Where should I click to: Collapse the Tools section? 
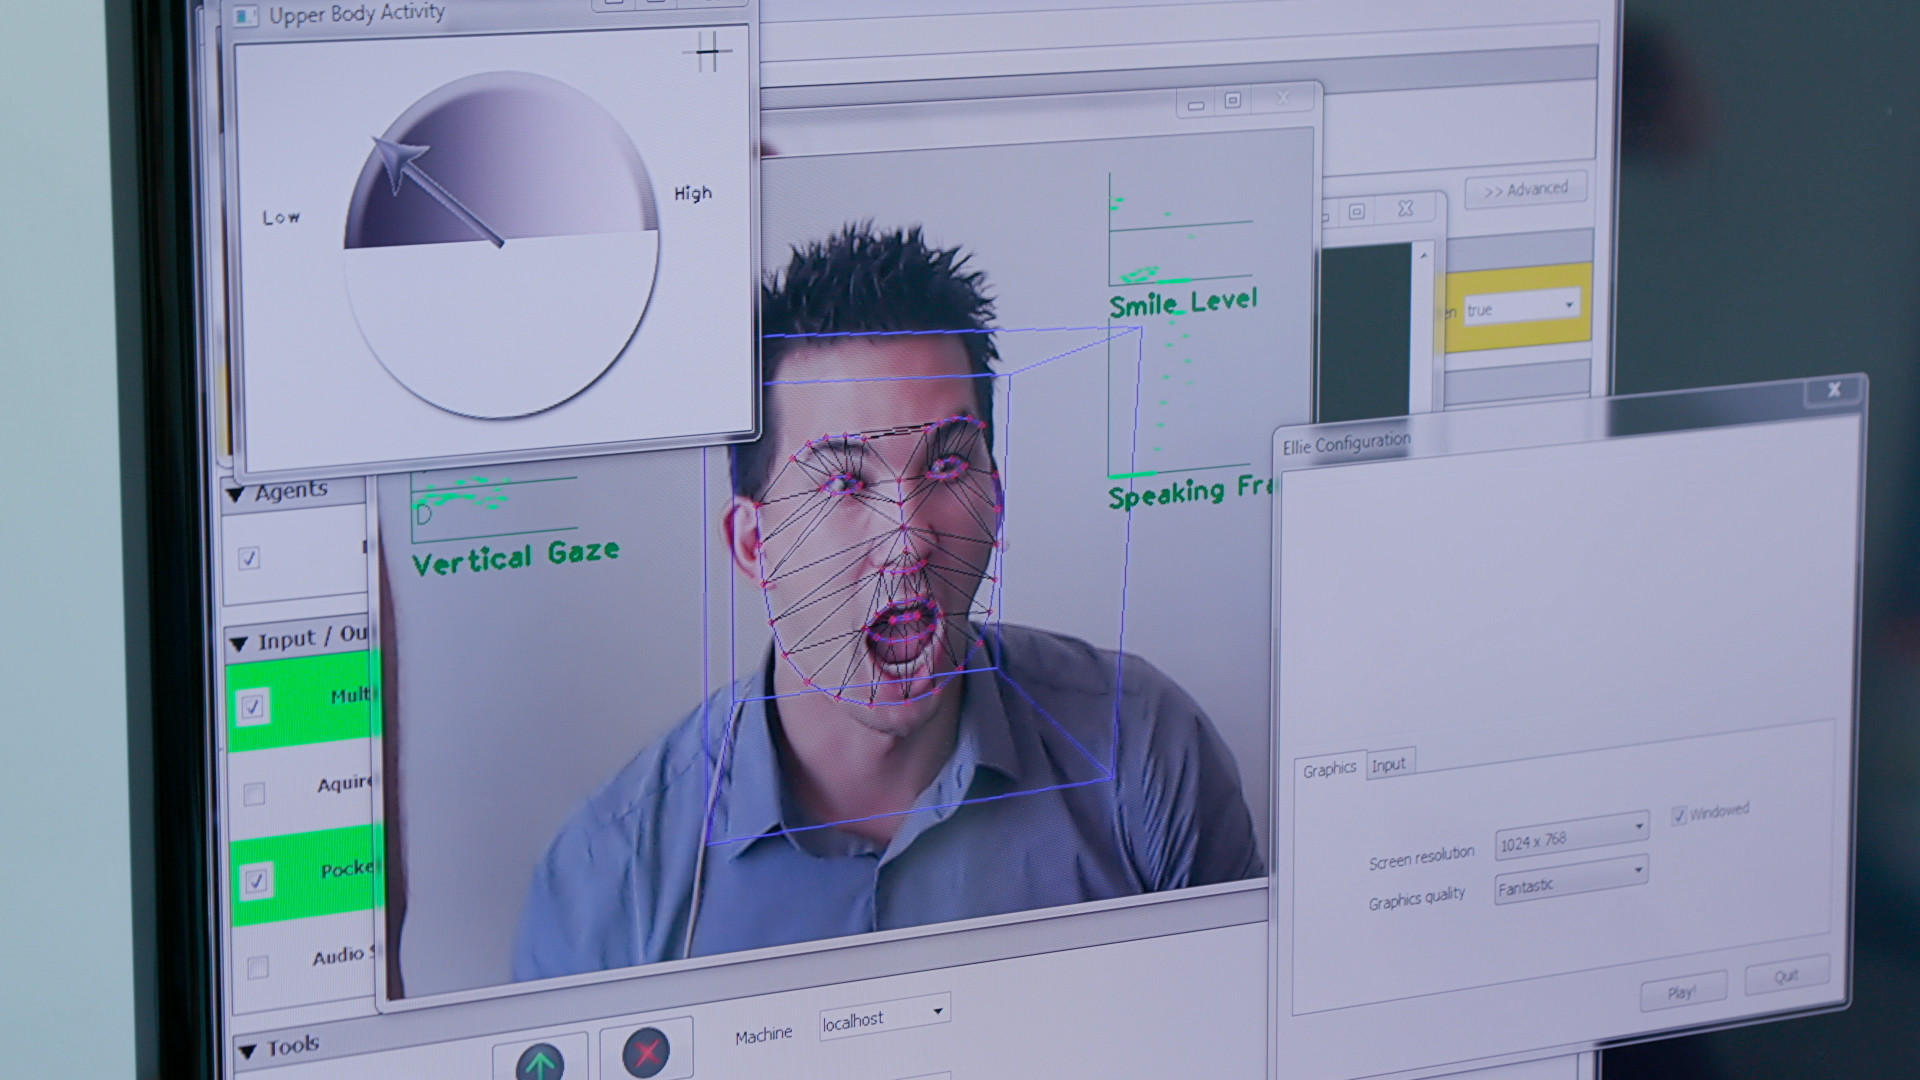(x=247, y=1051)
